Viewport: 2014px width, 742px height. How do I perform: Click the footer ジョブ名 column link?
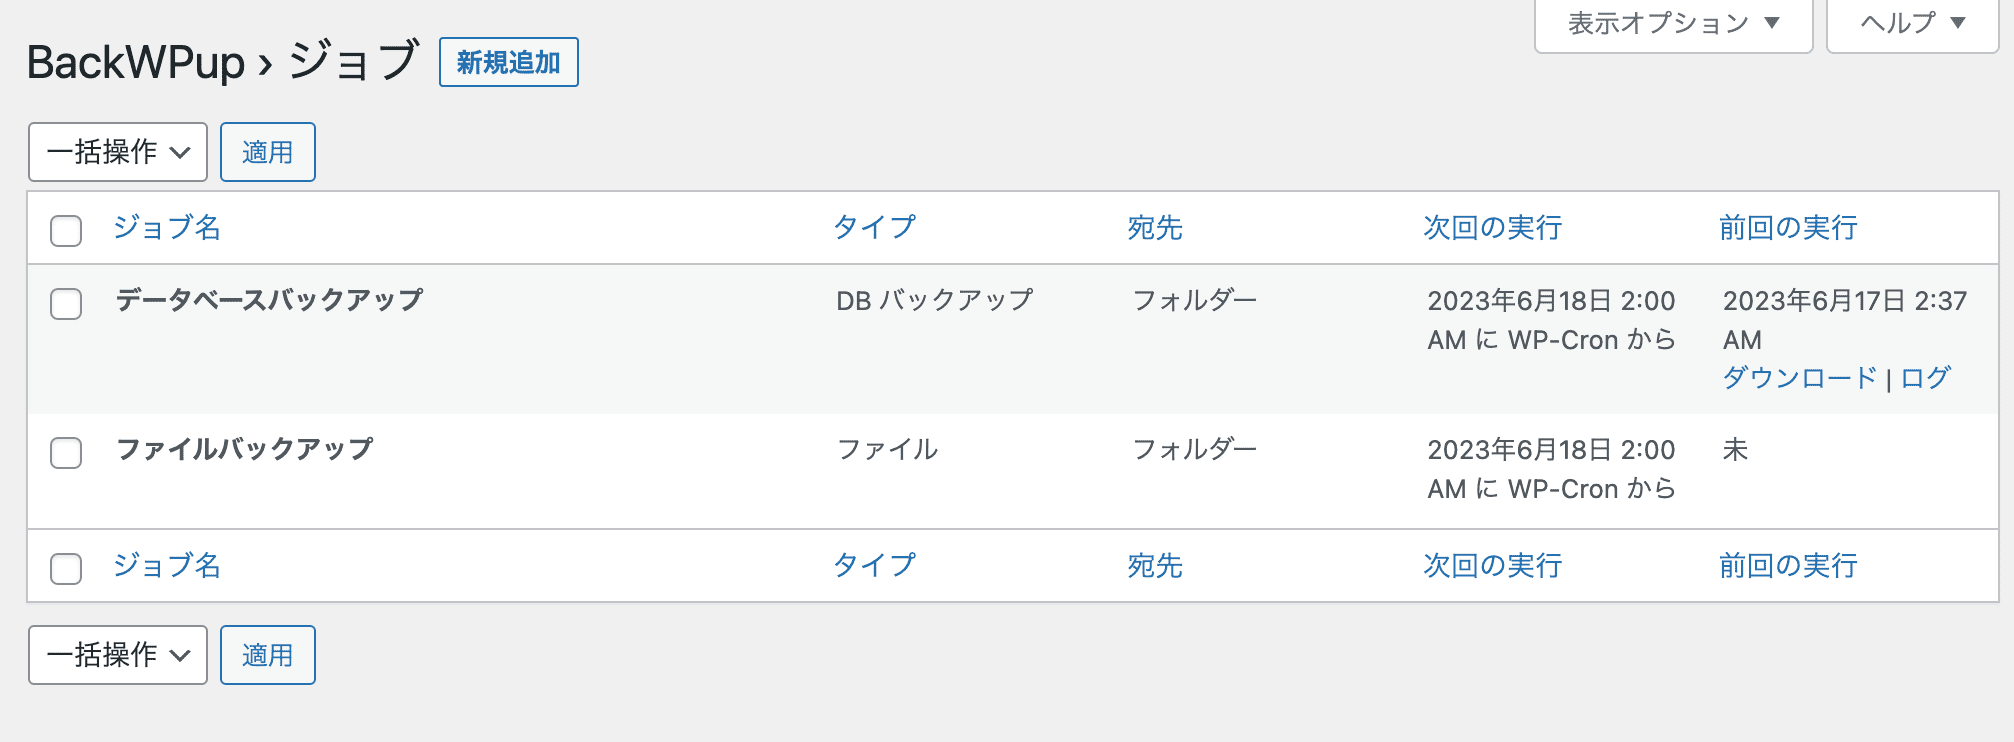[166, 565]
